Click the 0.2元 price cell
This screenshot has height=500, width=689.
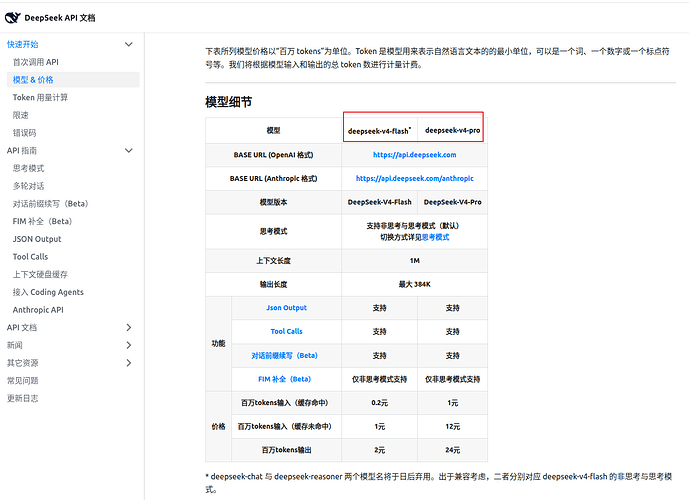pos(379,402)
